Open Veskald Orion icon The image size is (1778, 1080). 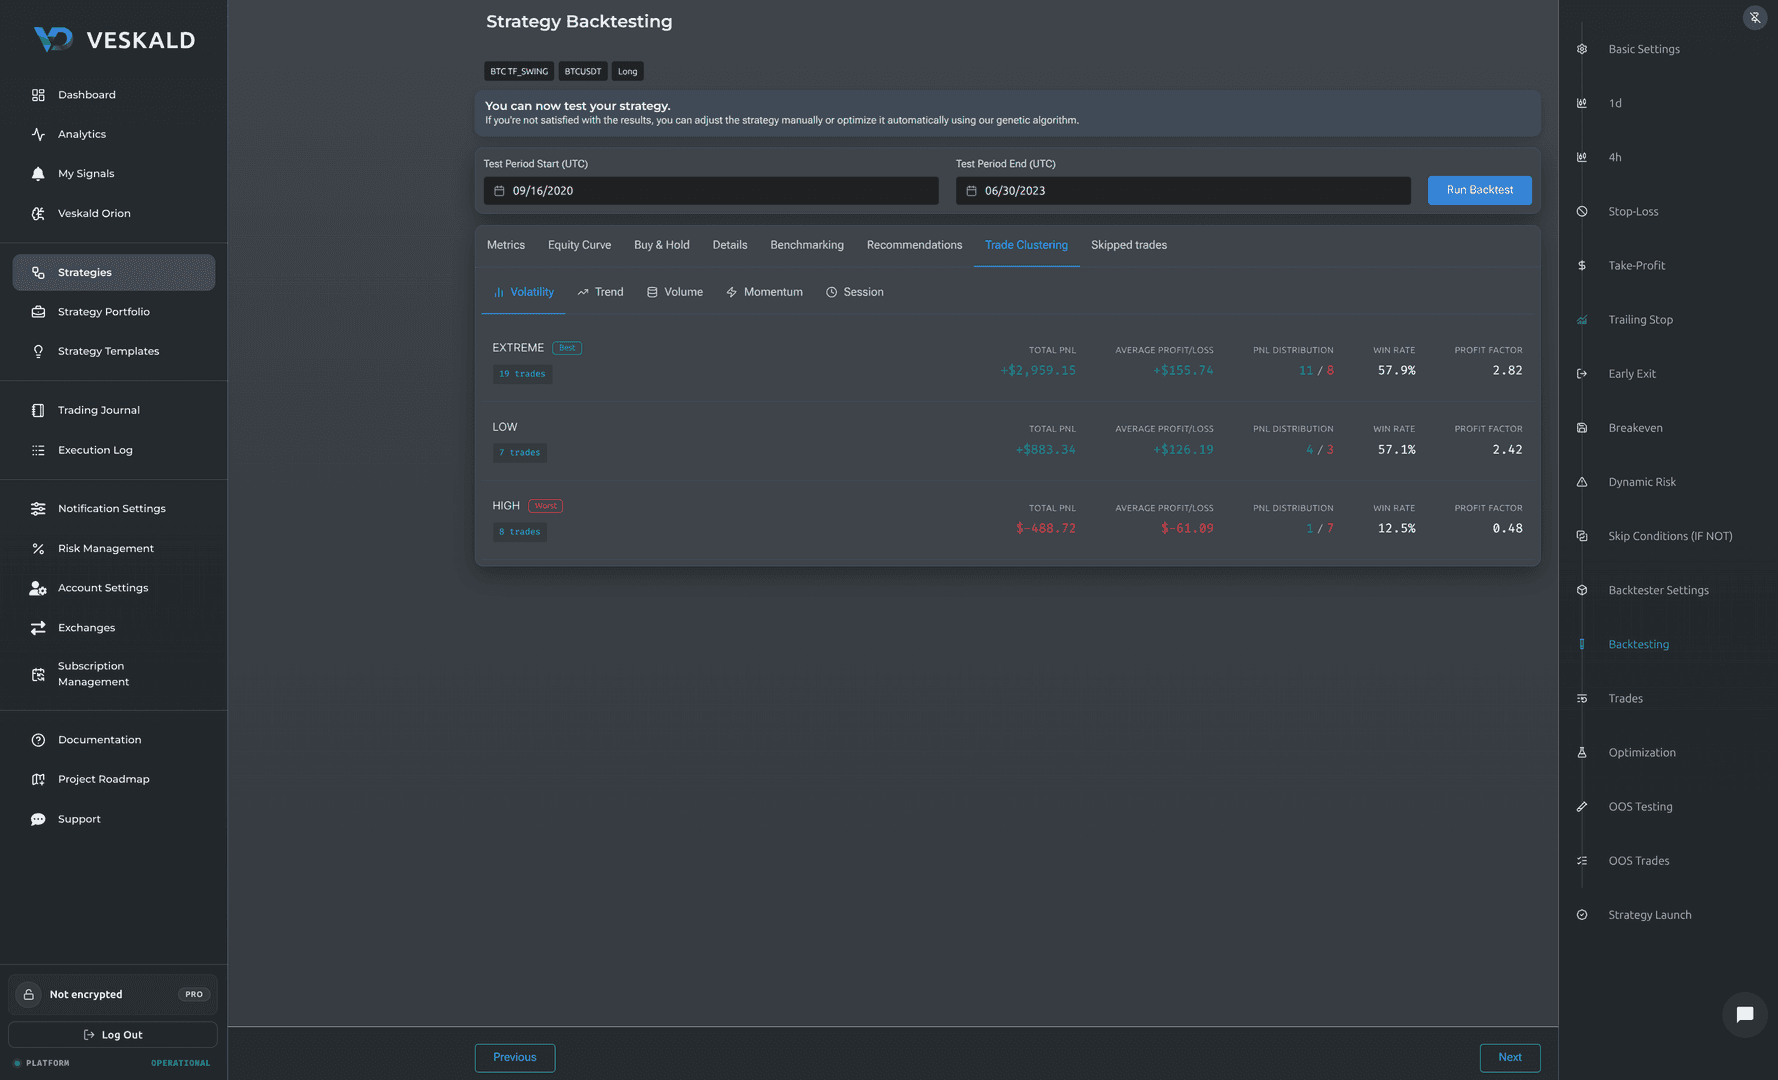coord(38,213)
